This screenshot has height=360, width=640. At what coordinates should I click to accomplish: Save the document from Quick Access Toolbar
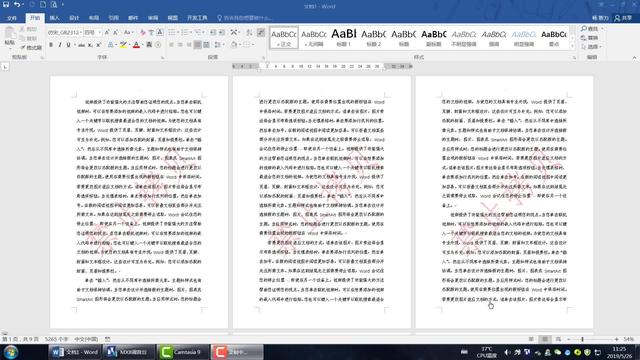click(x=6, y=4)
